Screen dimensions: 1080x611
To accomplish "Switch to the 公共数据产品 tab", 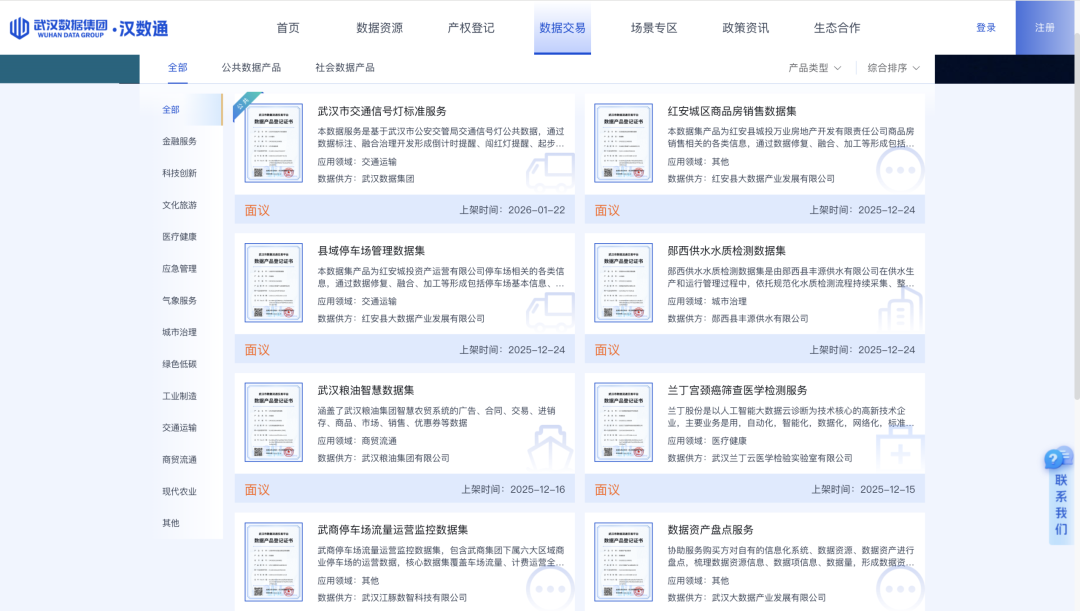I will [x=251, y=68].
